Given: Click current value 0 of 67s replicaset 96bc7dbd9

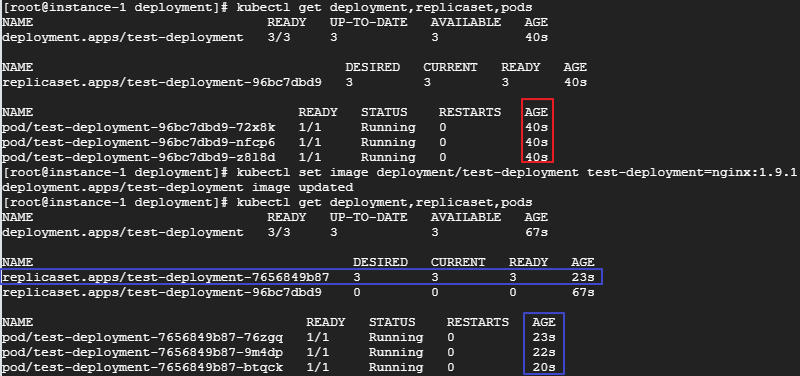Looking at the screenshot, I should click(435, 292).
